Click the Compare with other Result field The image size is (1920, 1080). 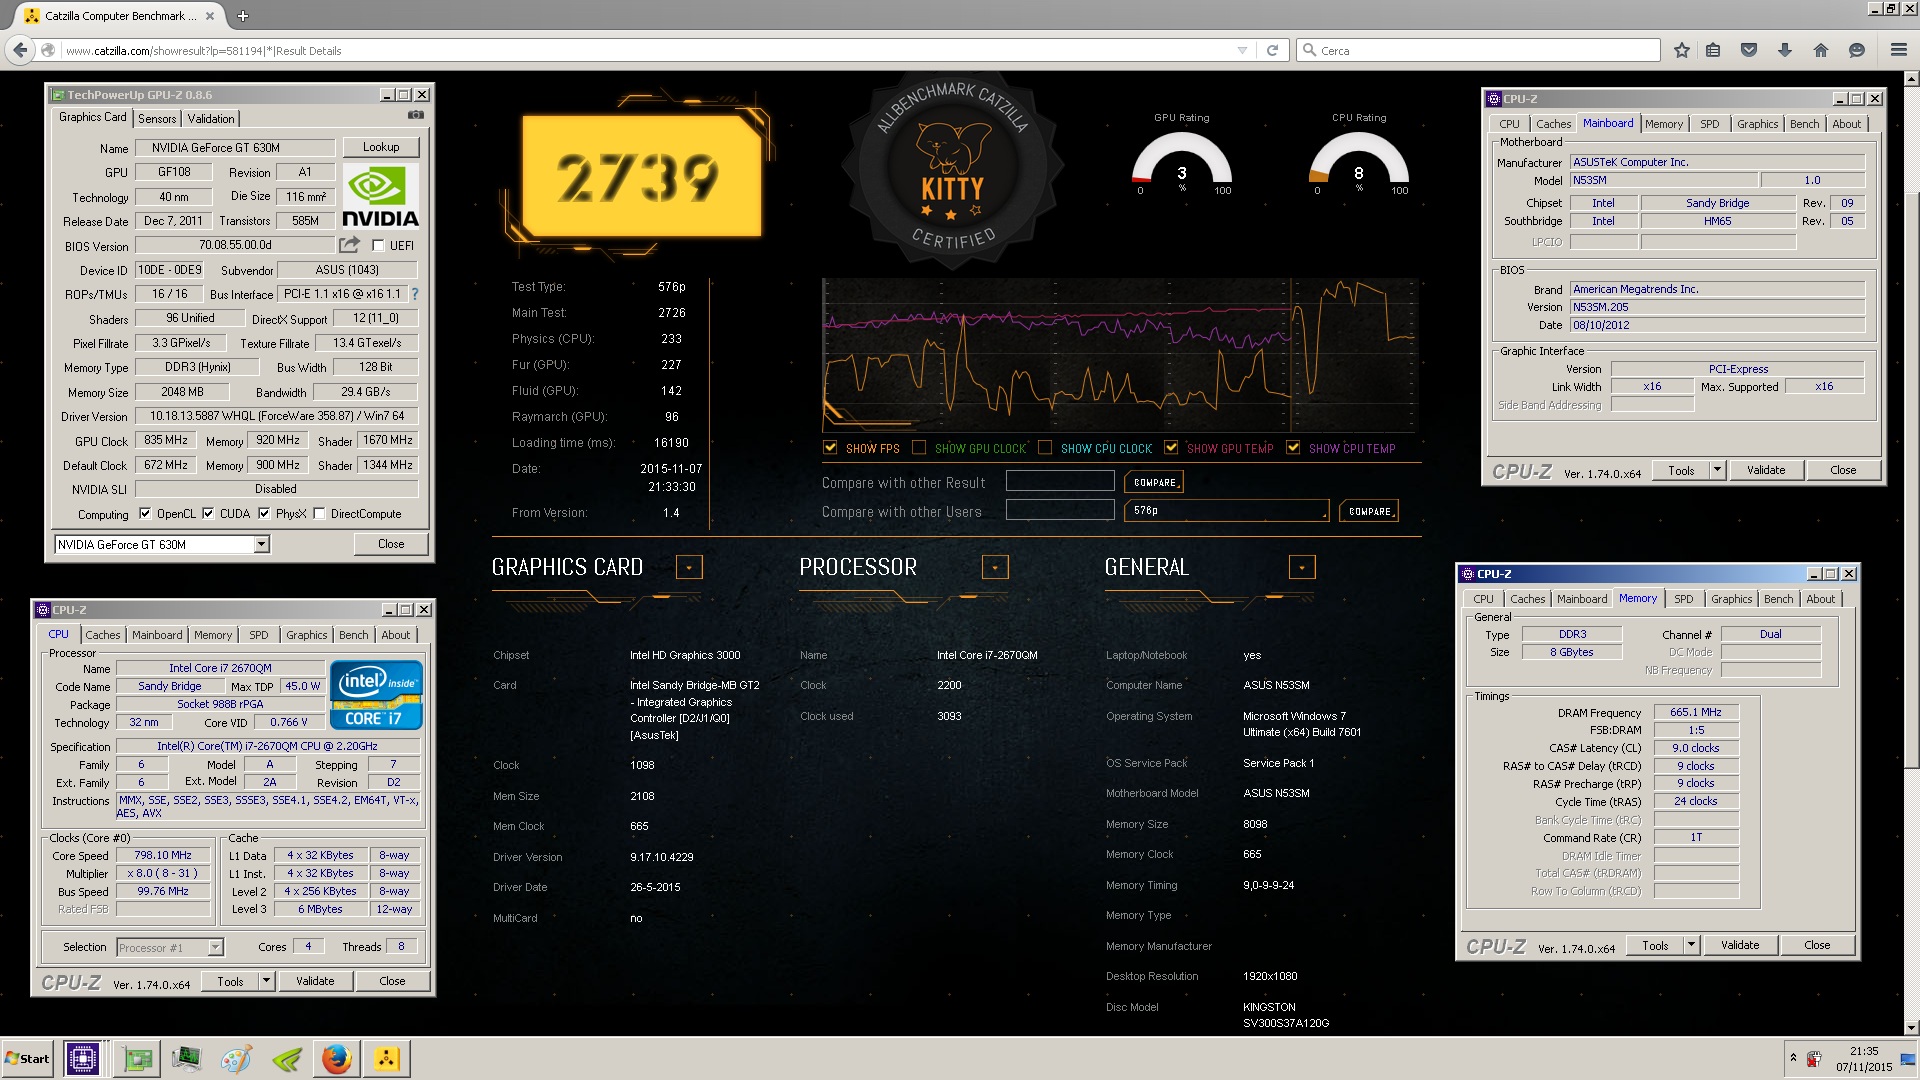[1060, 481]
